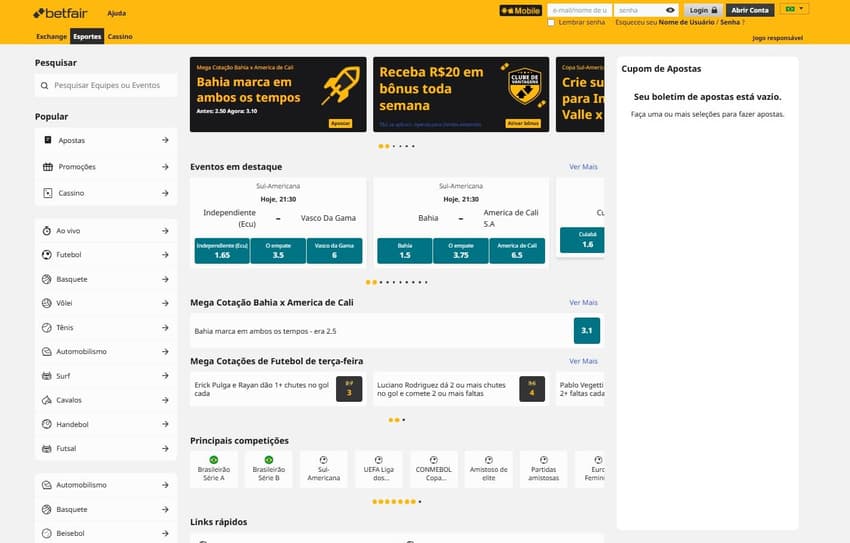Expand Futsal arrow
The width and height of the screenshot is (850, 543).
click(165, 449)
